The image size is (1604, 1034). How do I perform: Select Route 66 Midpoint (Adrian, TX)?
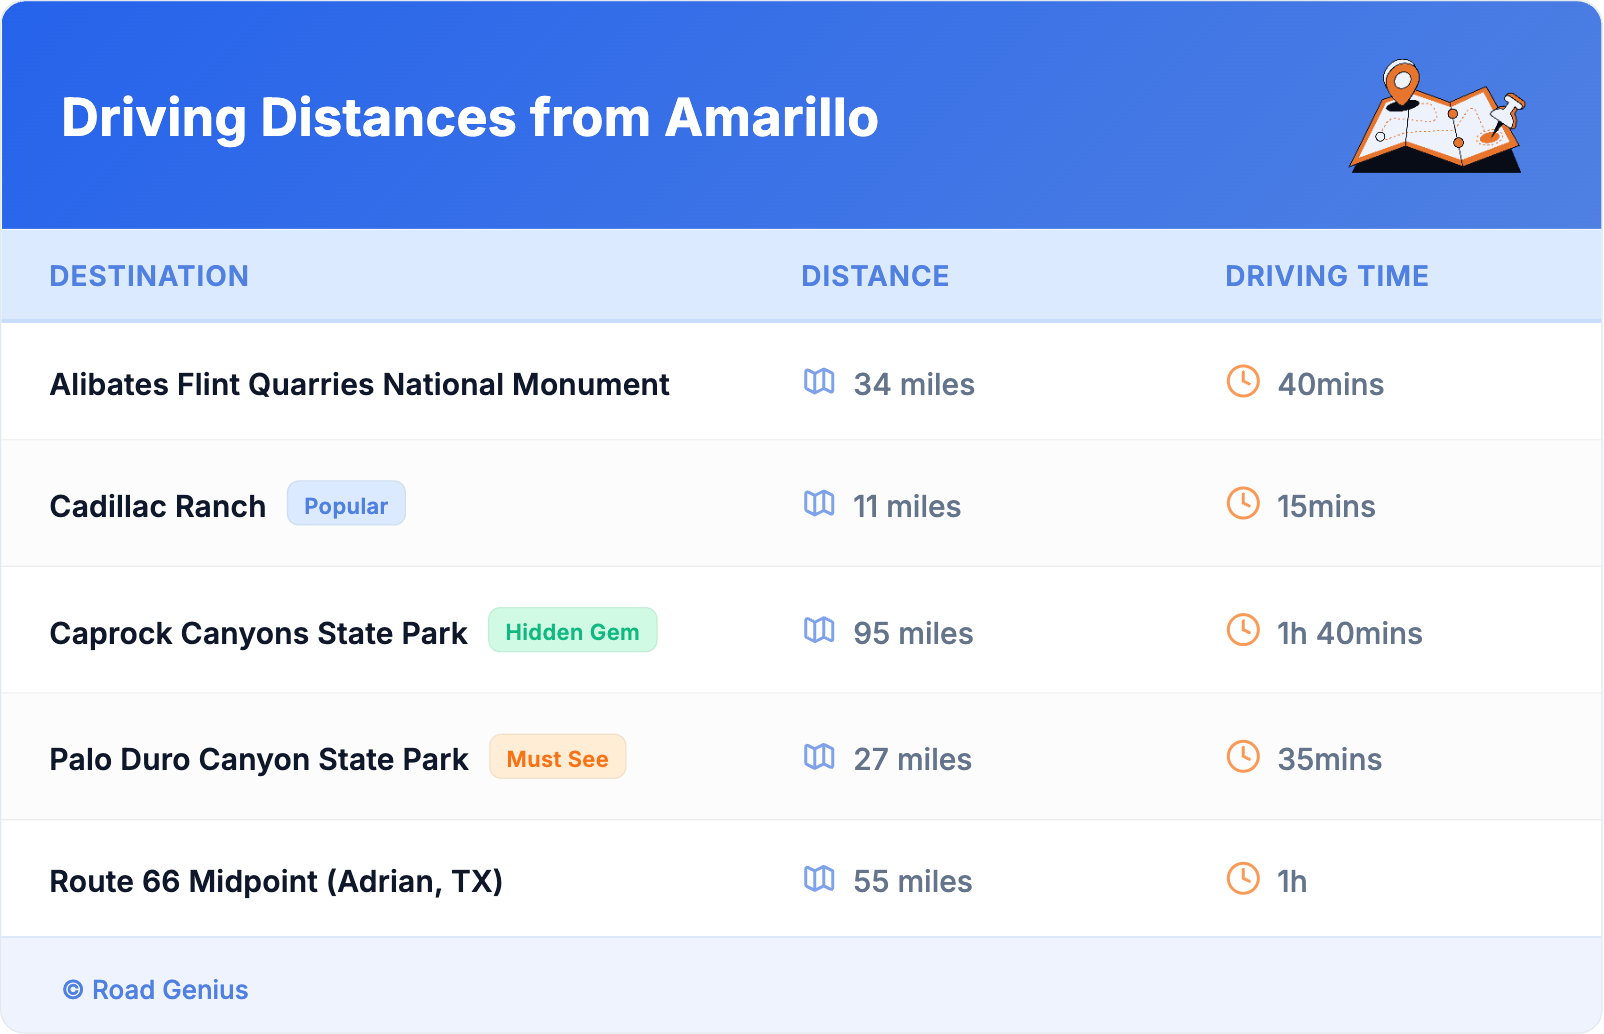pyautogui.click(x=276, y=882)
